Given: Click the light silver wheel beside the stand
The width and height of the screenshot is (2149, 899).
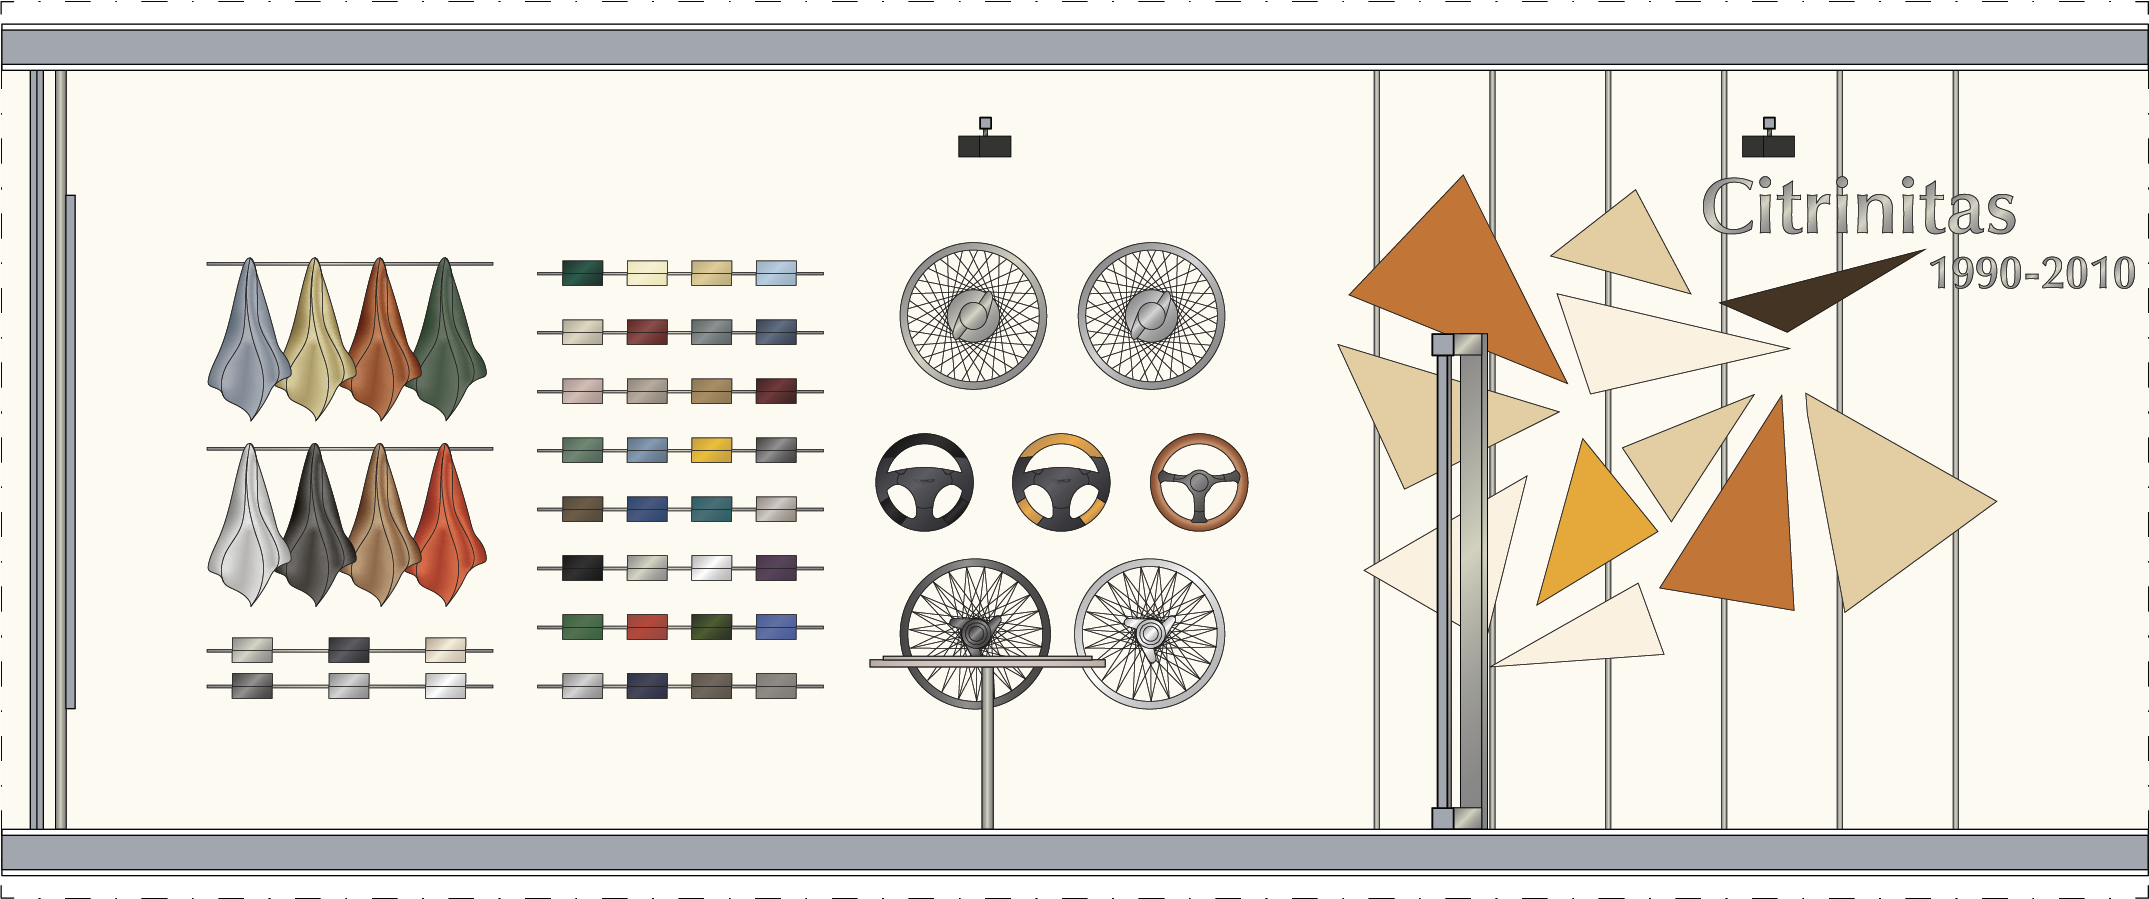Looking at the screenshot, I should [x=1150, y=634].
